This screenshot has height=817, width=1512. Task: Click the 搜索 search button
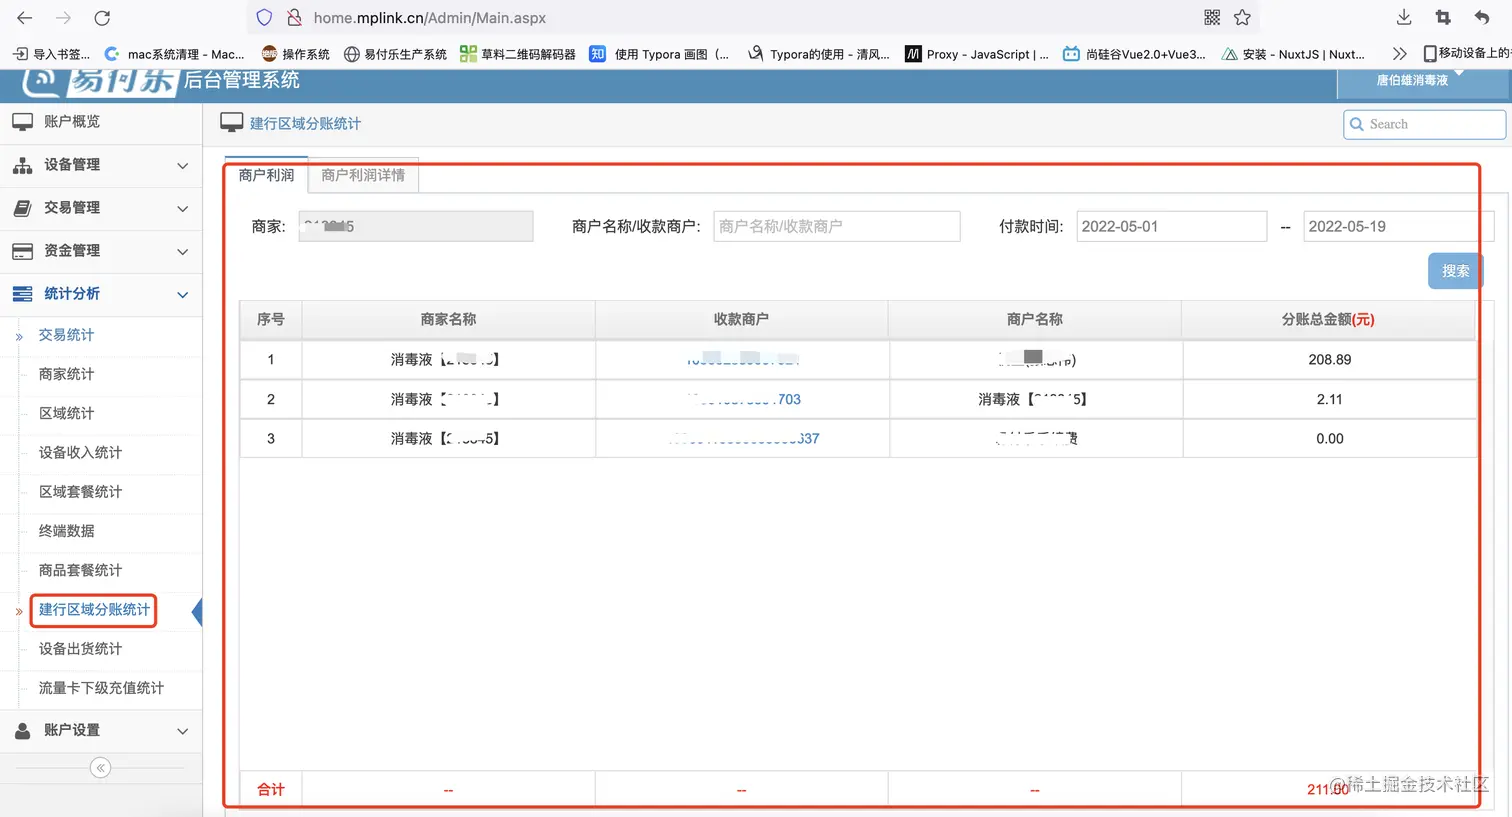pos(1455,270)
